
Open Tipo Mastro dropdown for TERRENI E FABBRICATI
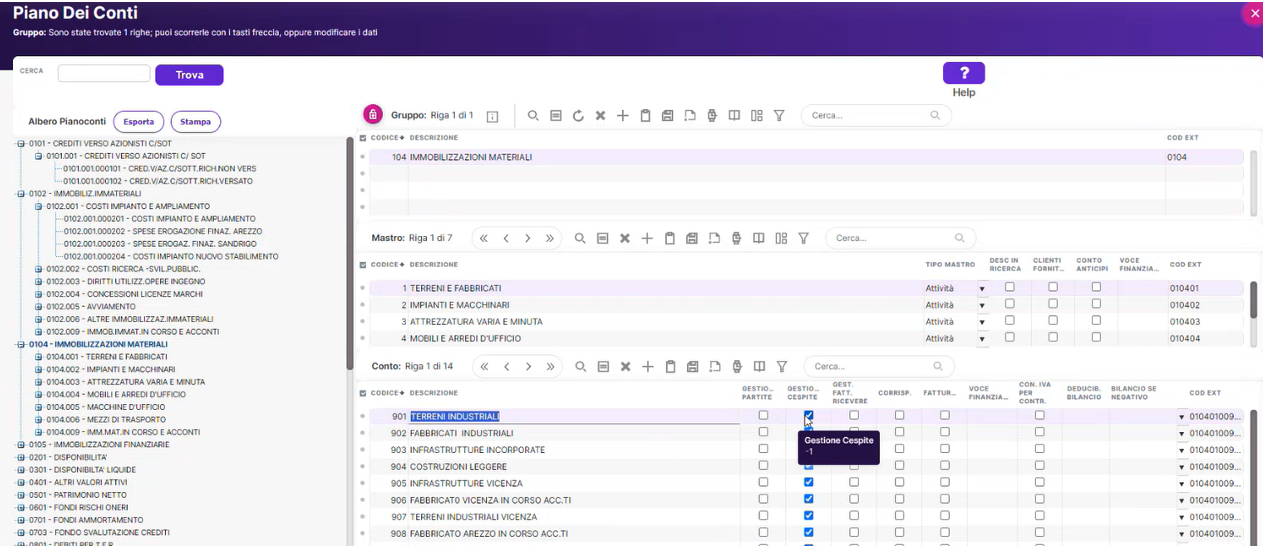click(982, 289)
